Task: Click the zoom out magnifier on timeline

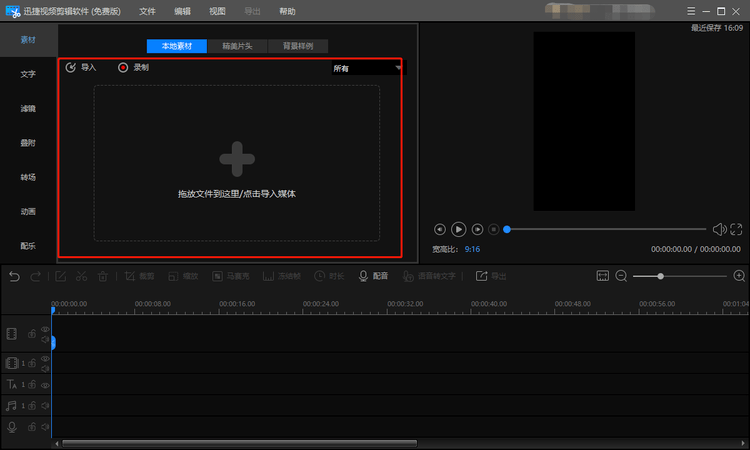Action: point(621,276)
